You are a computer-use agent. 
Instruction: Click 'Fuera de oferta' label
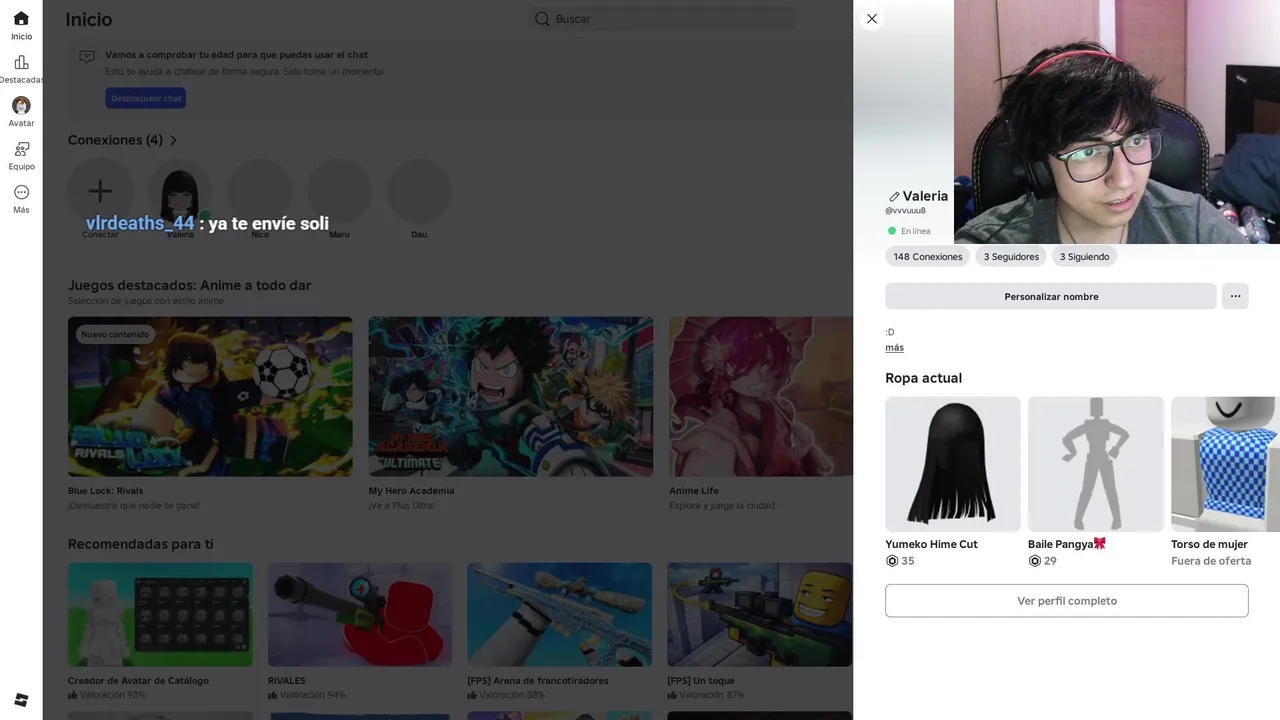(1211, 561)
